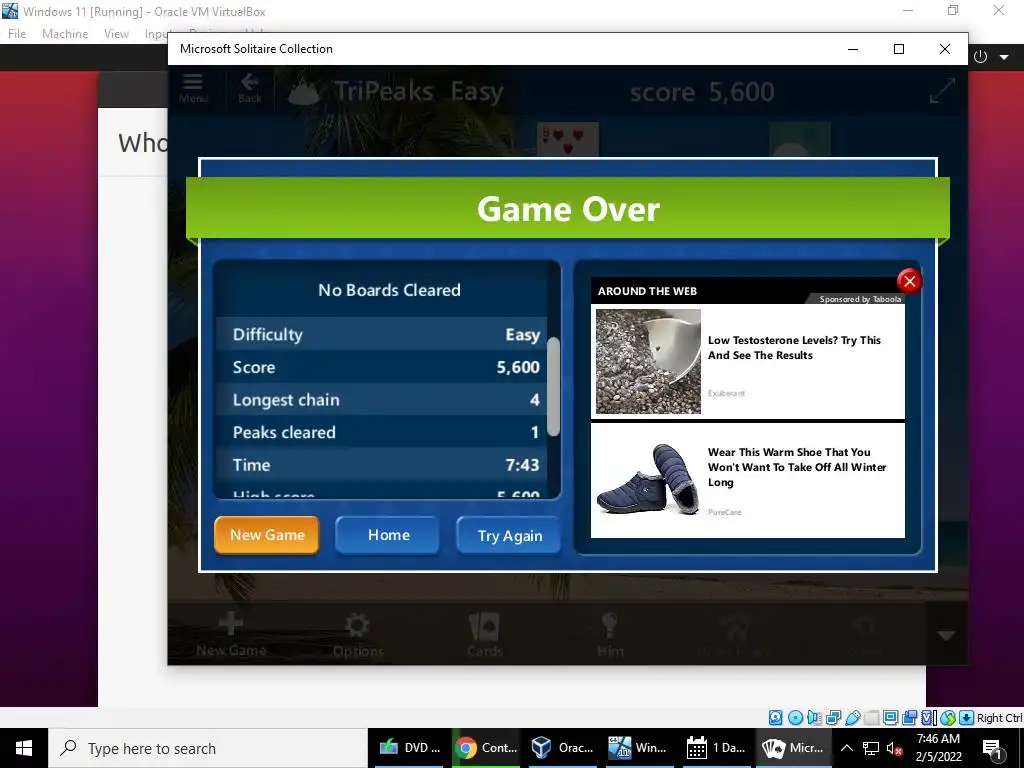Switch to the Oracle VirtualBox taskbar item
This screenshot has height=768, width=1024.
pos(562,748)
